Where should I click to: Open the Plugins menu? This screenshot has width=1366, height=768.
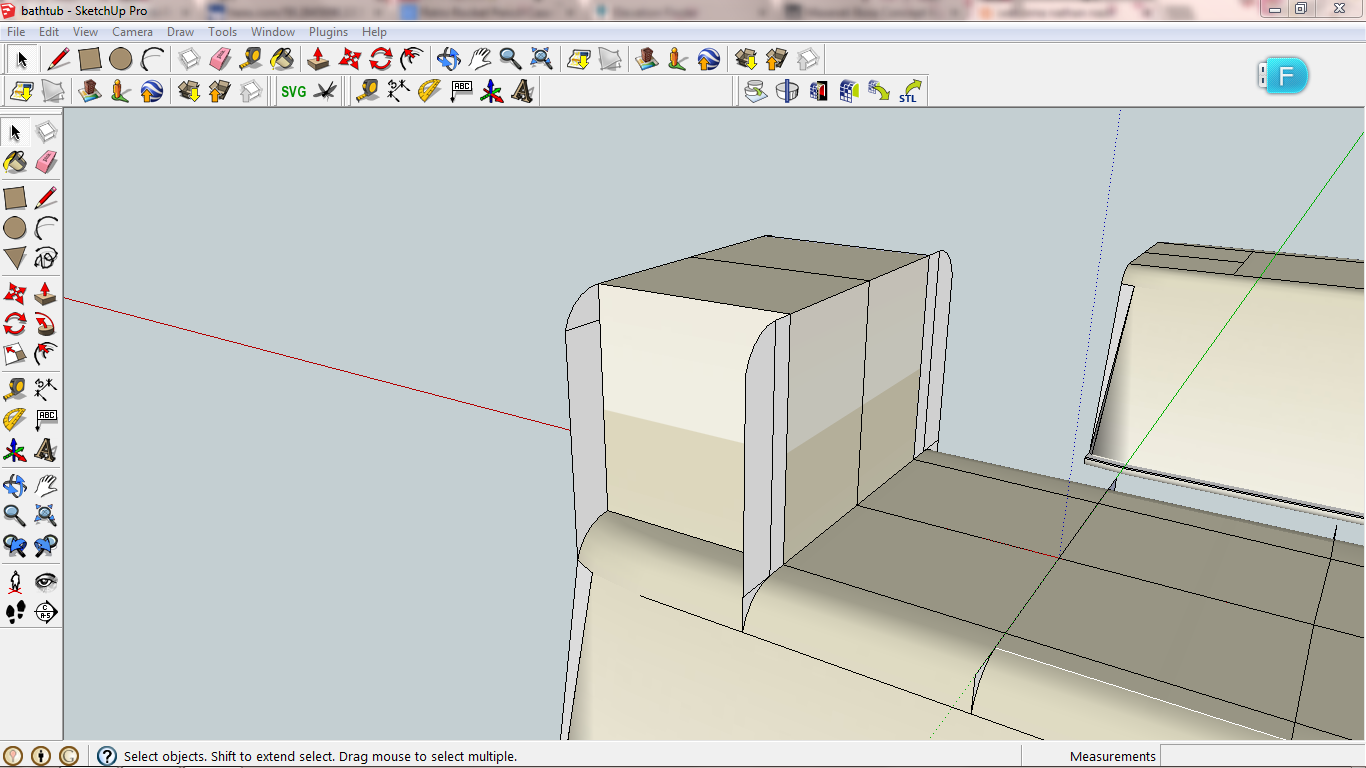click(328, 32)
